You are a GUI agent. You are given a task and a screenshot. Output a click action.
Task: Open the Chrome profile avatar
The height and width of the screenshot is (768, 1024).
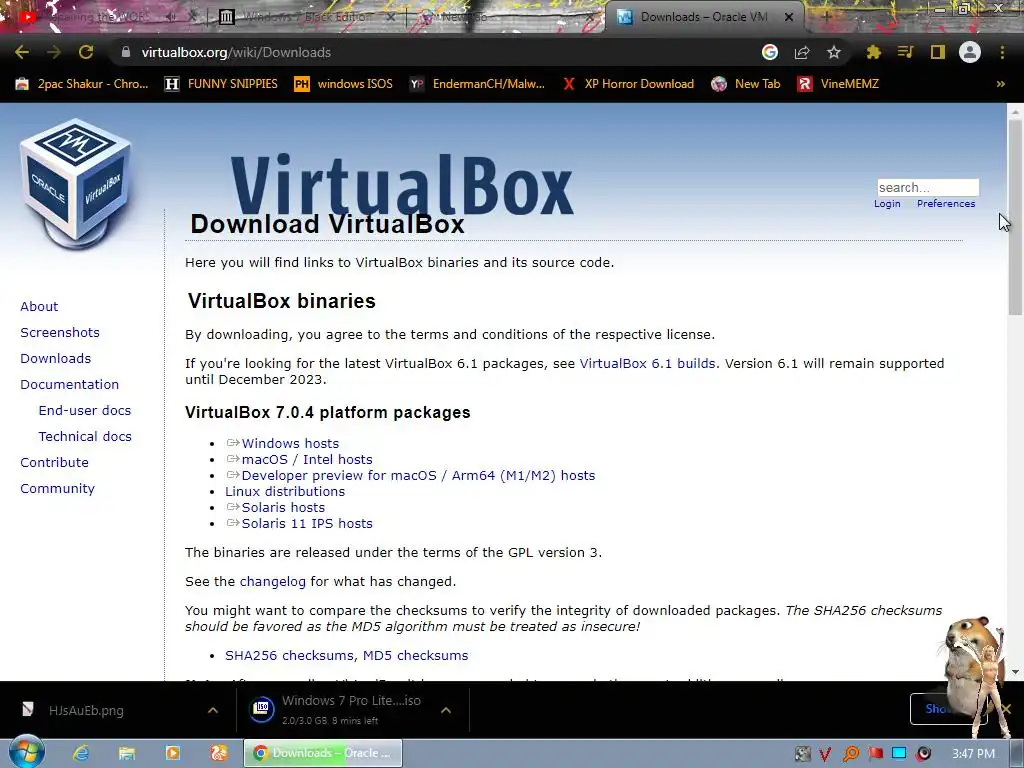(970, 52)
